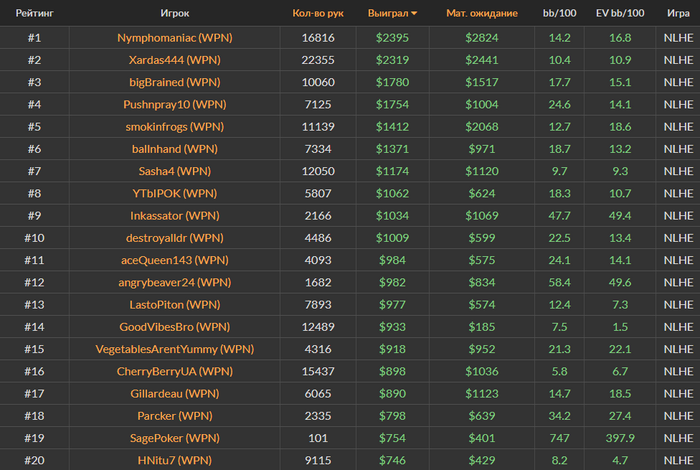The height and width of the screenshot is (470, 700).
Task: Click the sort arrow next to Выиграл
Action: coord(414,13)
